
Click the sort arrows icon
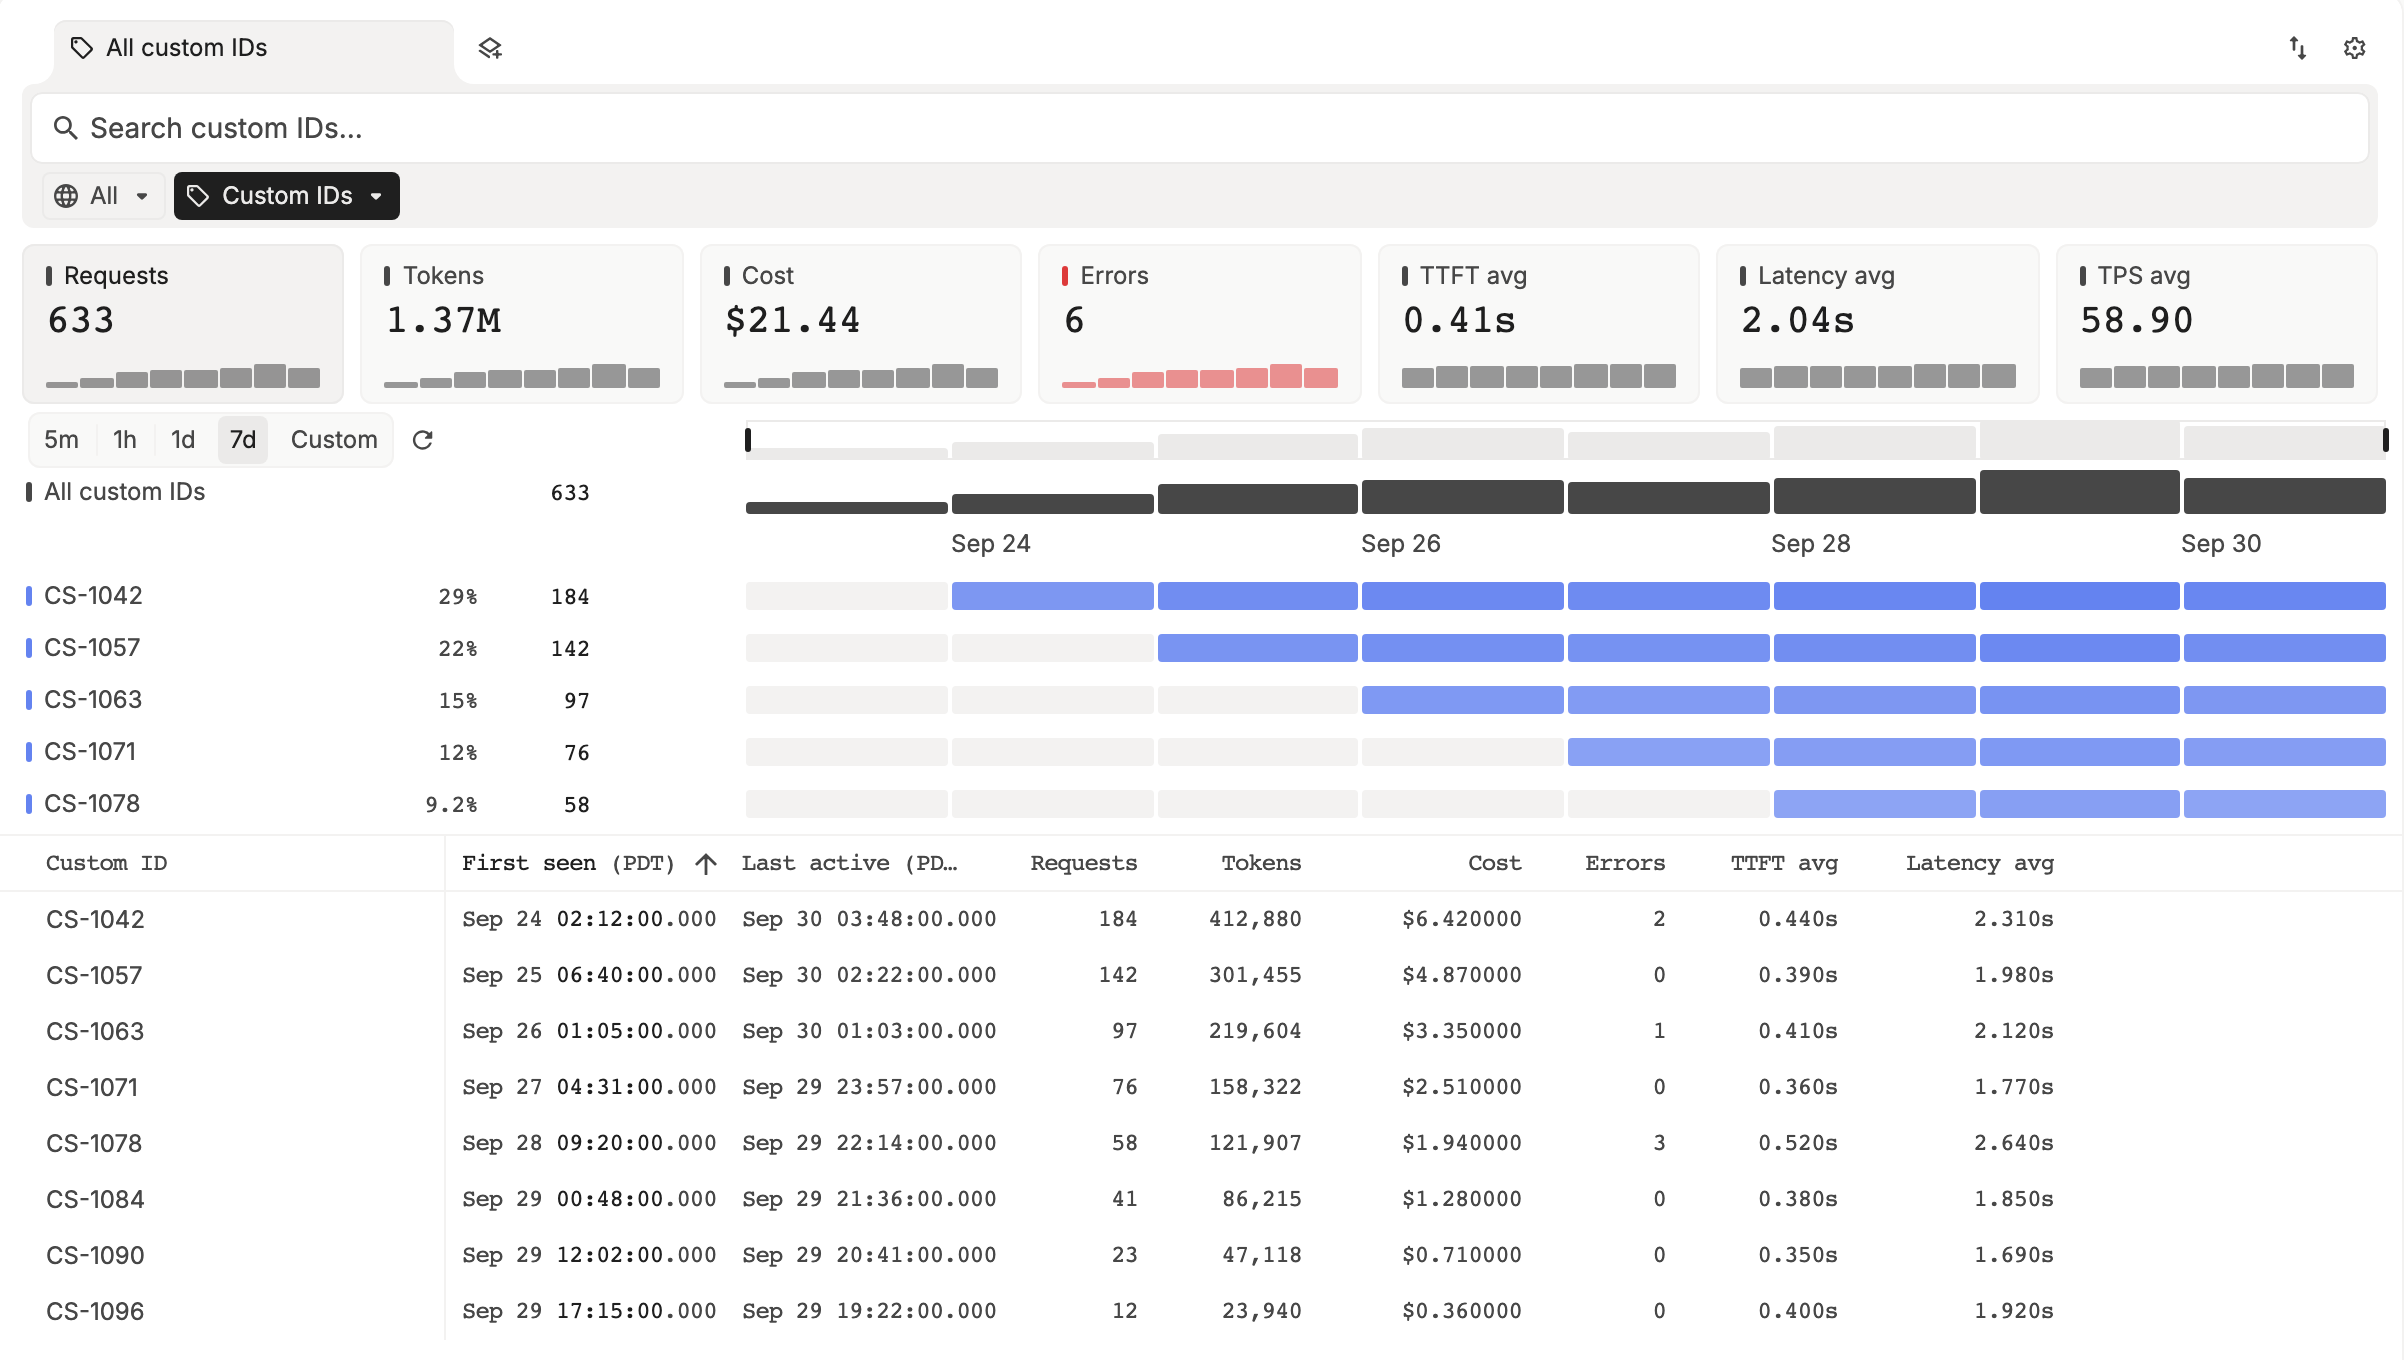point(2298,48)
